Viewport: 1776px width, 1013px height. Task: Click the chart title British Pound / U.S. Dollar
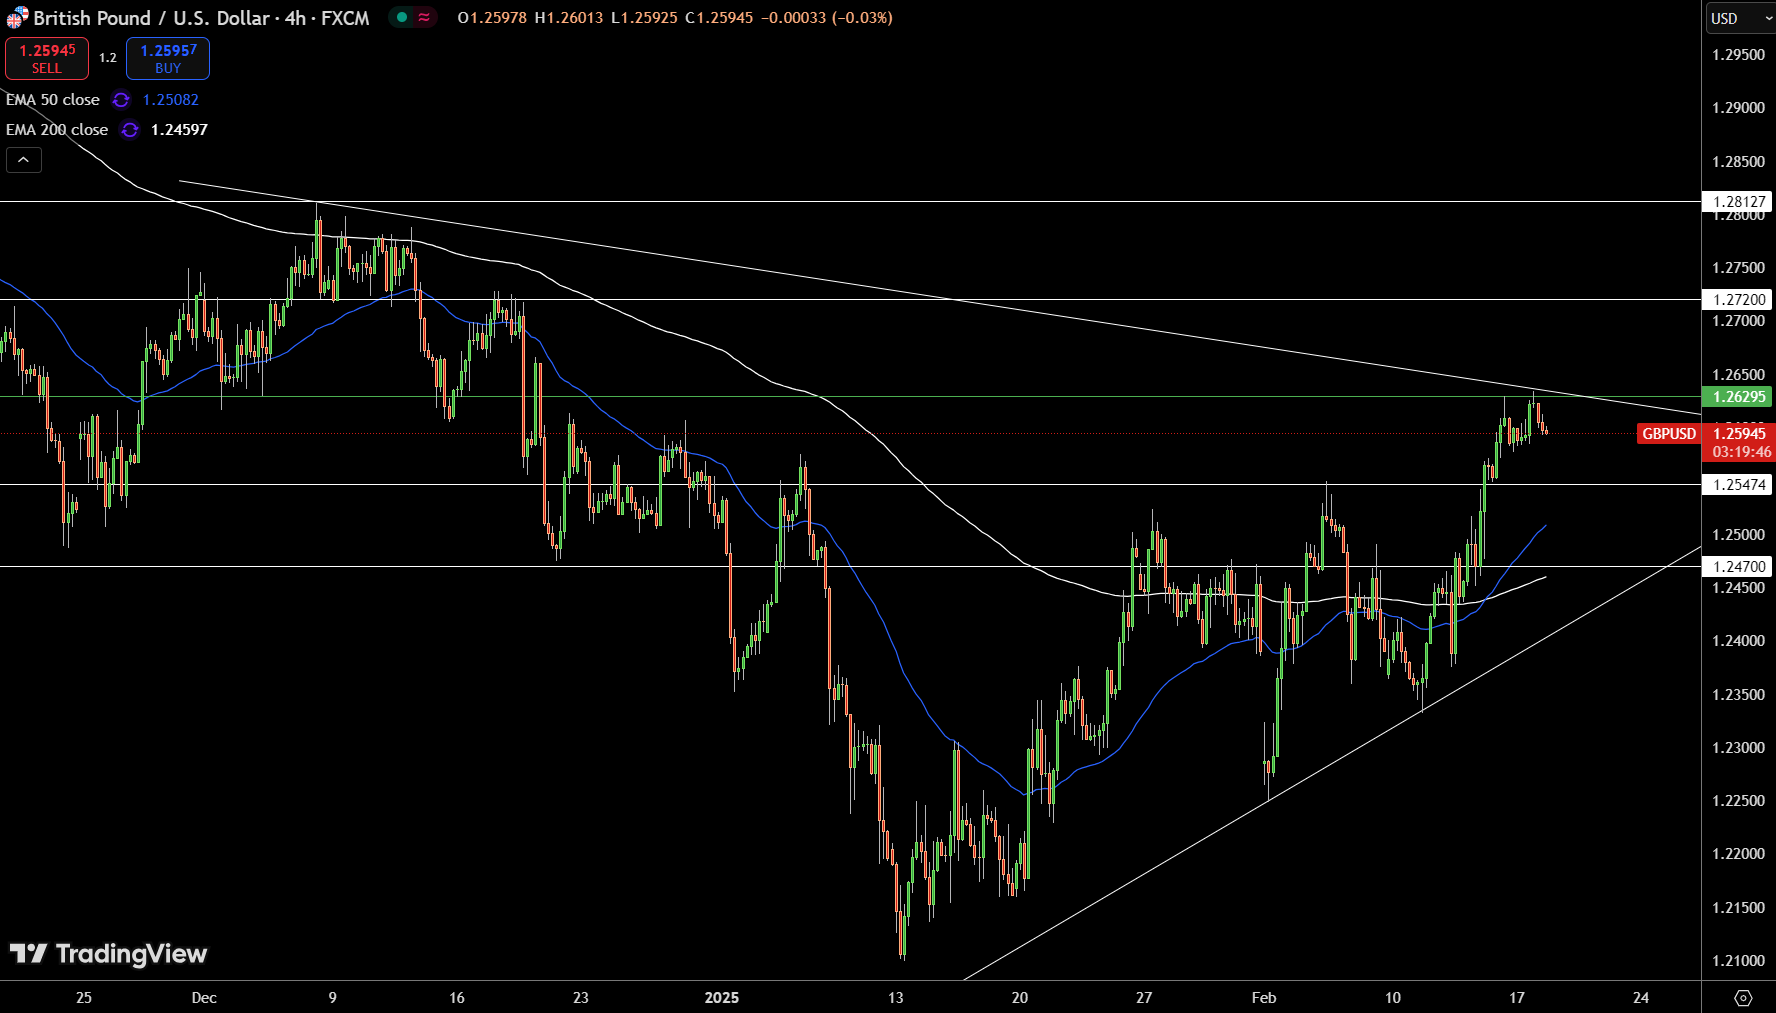pos(151,18)
